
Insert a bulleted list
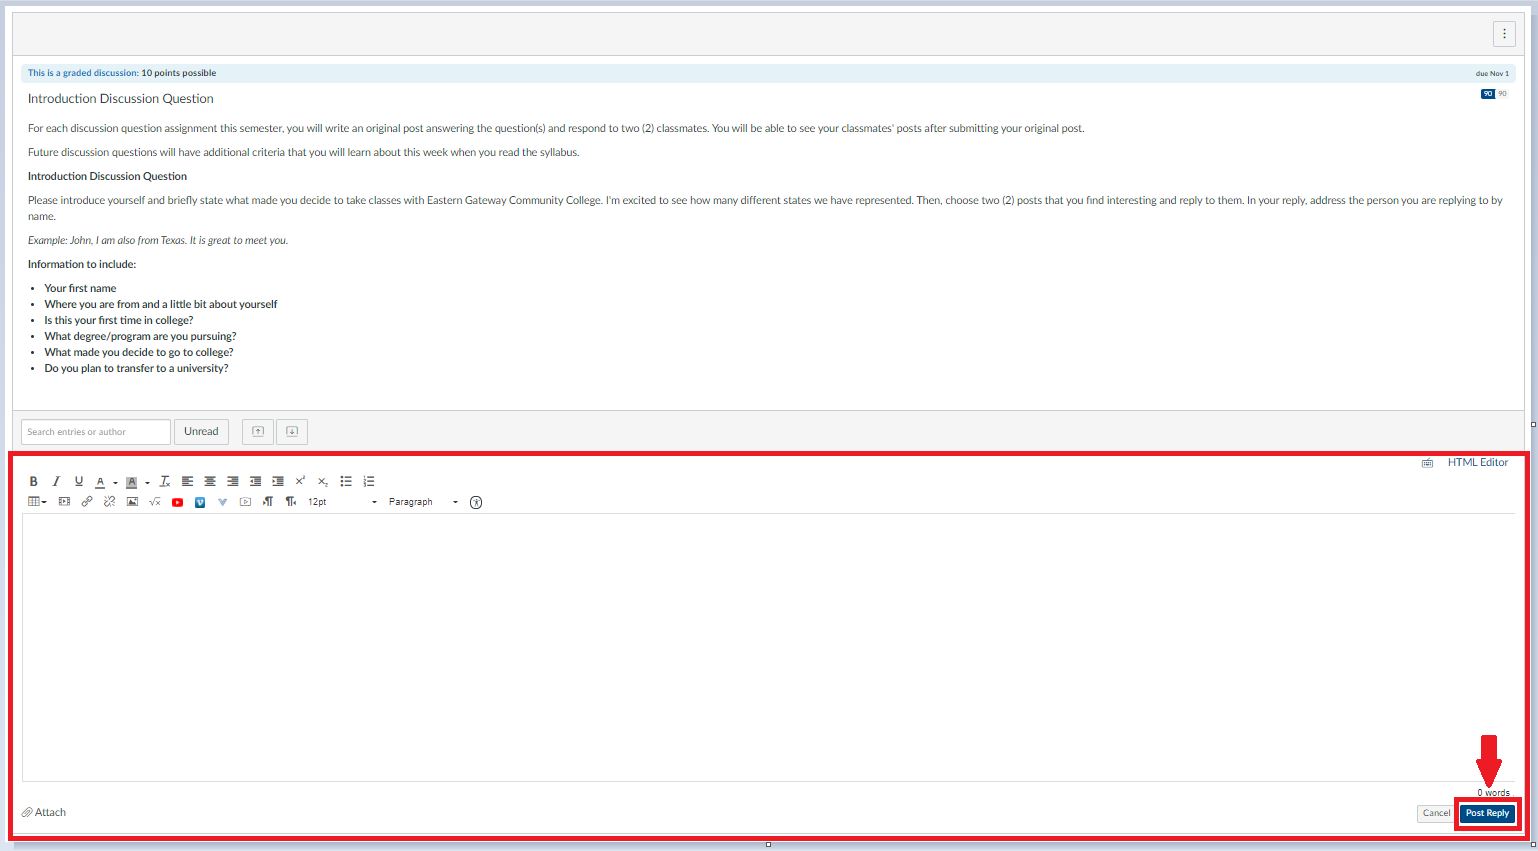point(346,481)
